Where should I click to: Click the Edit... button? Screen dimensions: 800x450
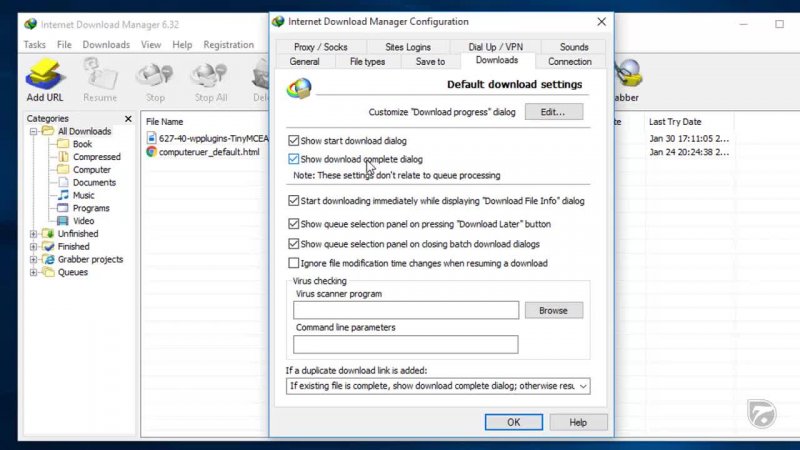point(553,112)
